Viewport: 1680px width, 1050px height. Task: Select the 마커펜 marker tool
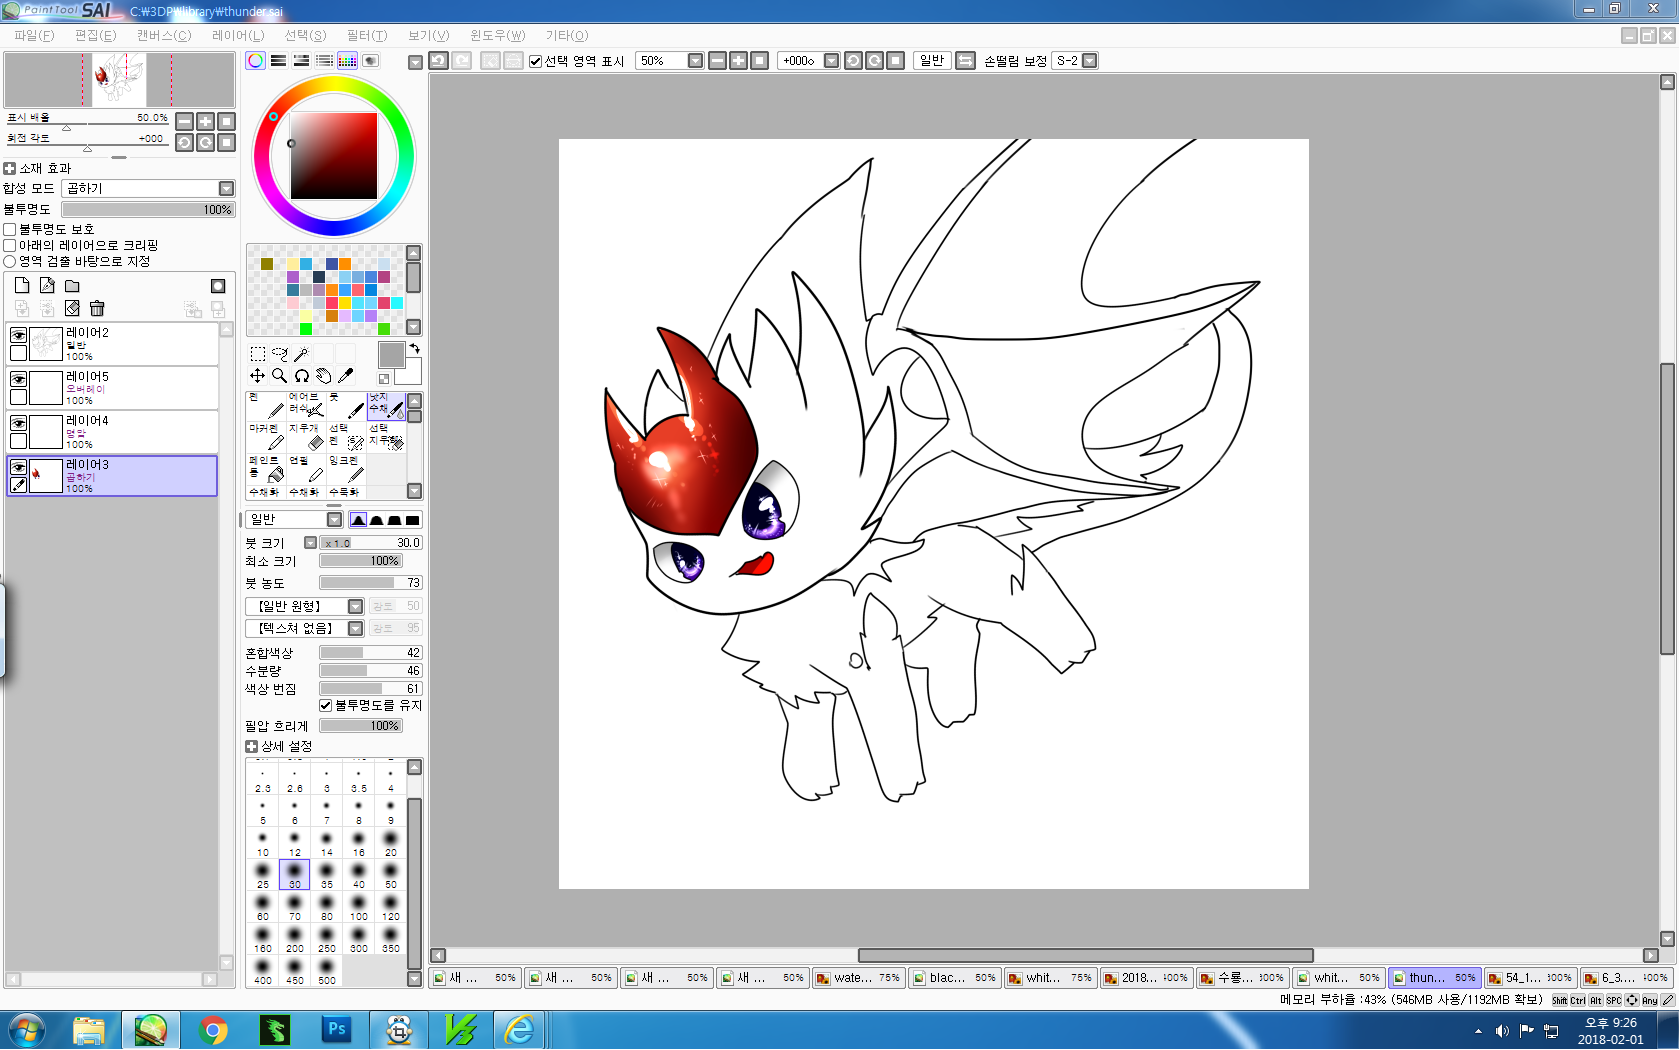(266, 437)
